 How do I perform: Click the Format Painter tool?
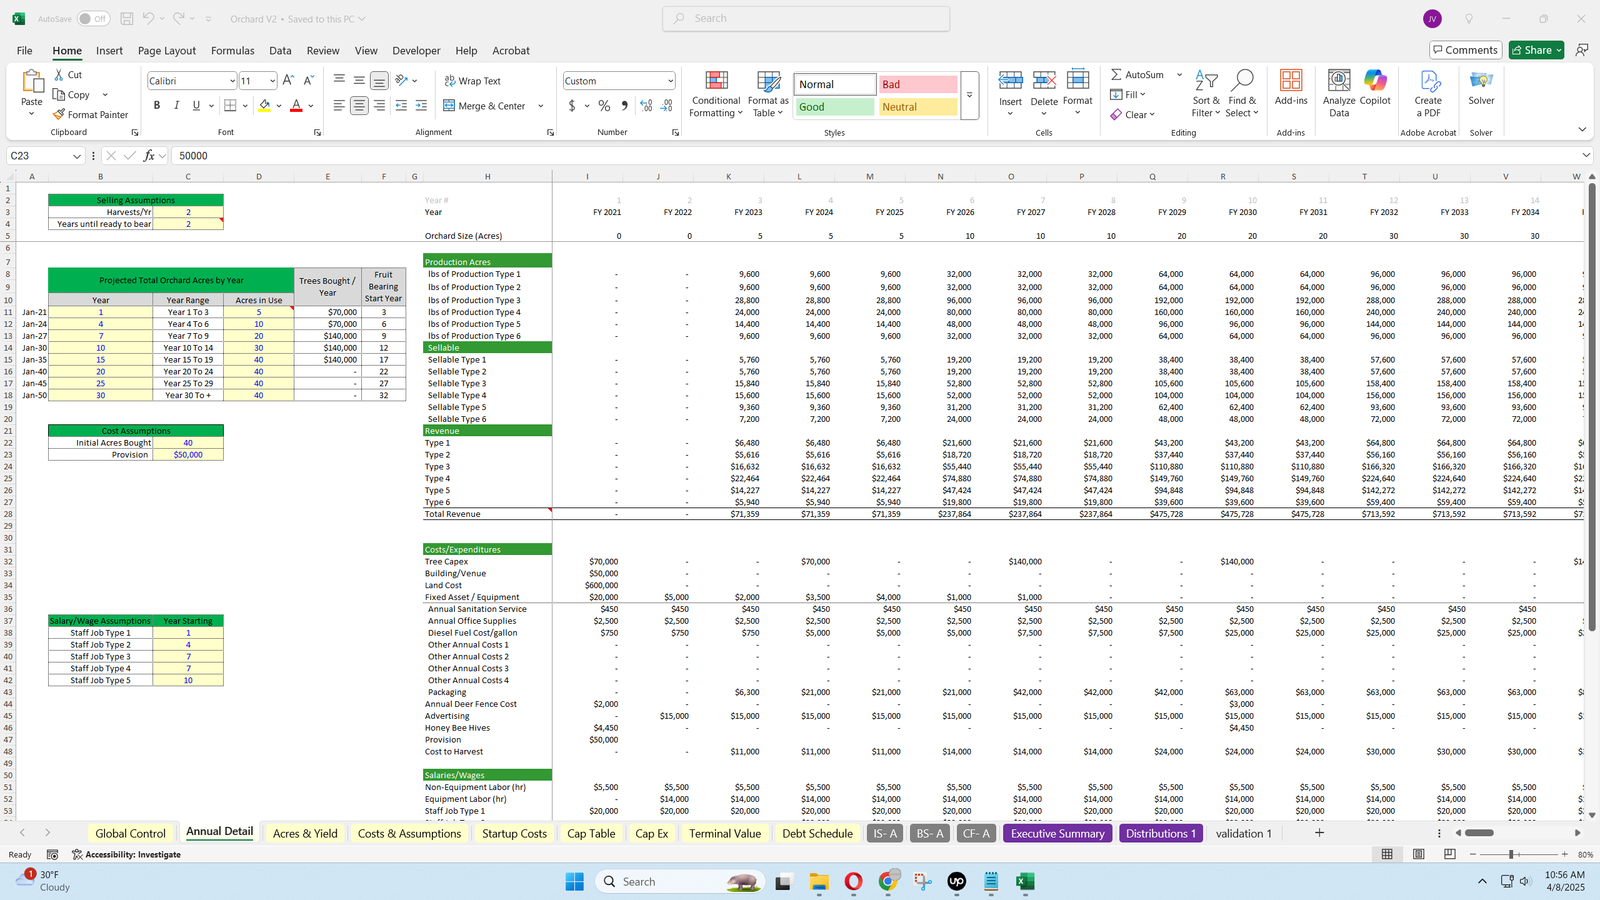91,115
